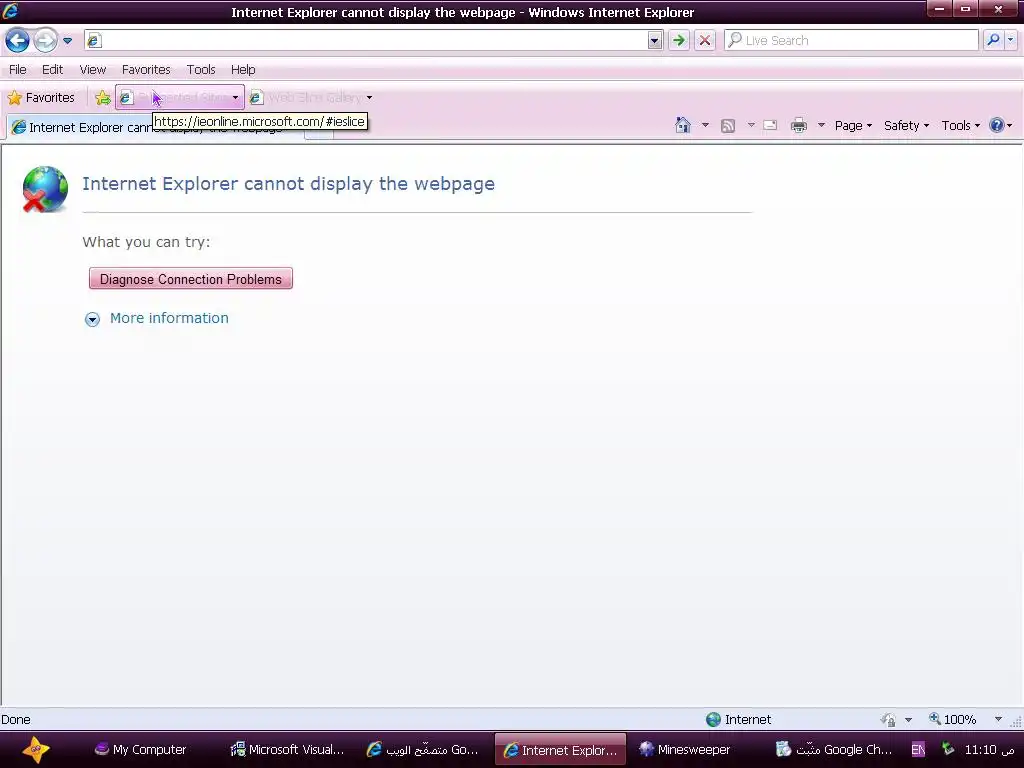
Task: Open the Help menu
Action: point(243,69)
